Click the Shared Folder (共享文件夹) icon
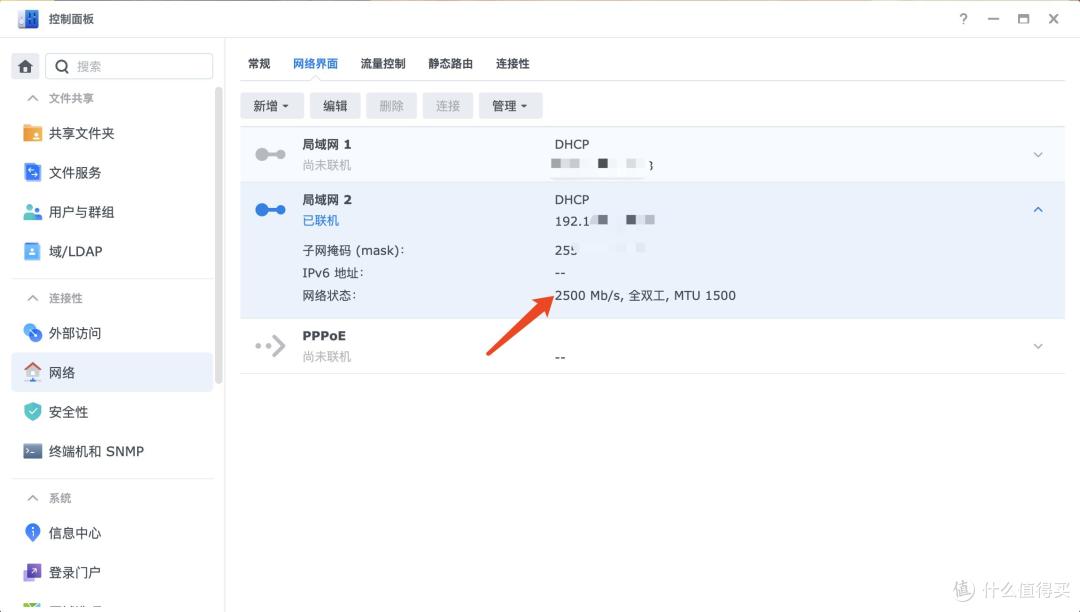The image size is (1080, 612). click(32, 133)
